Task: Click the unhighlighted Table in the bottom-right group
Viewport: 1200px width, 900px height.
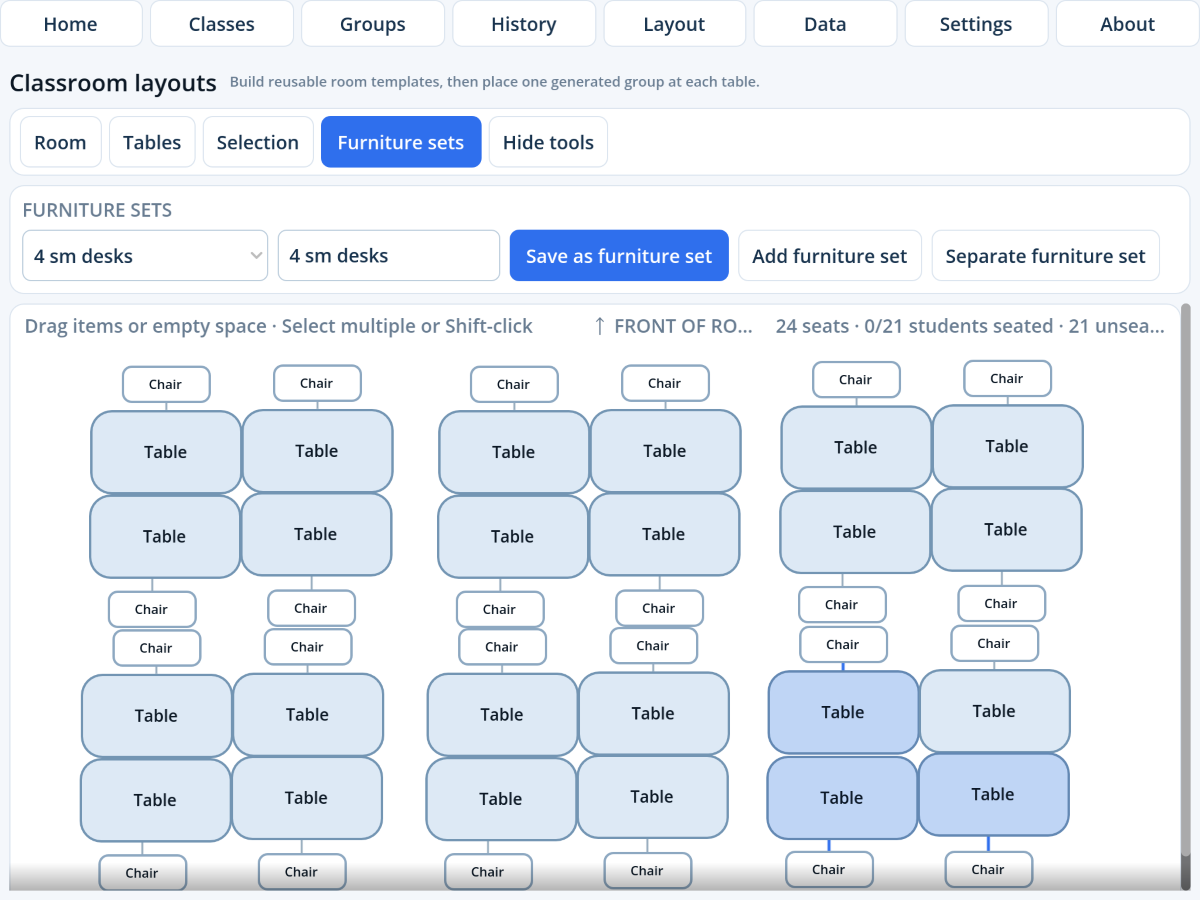Action: click(x=994, y=711)
